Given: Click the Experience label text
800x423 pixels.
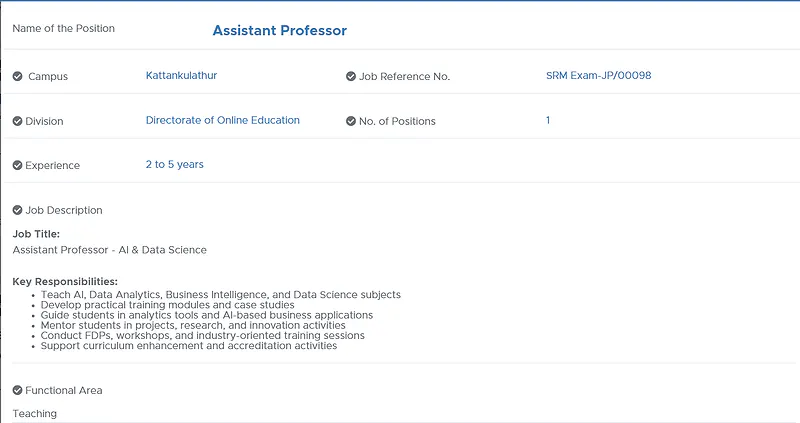Looking at the screenshot, I should (x=53, y=165).
